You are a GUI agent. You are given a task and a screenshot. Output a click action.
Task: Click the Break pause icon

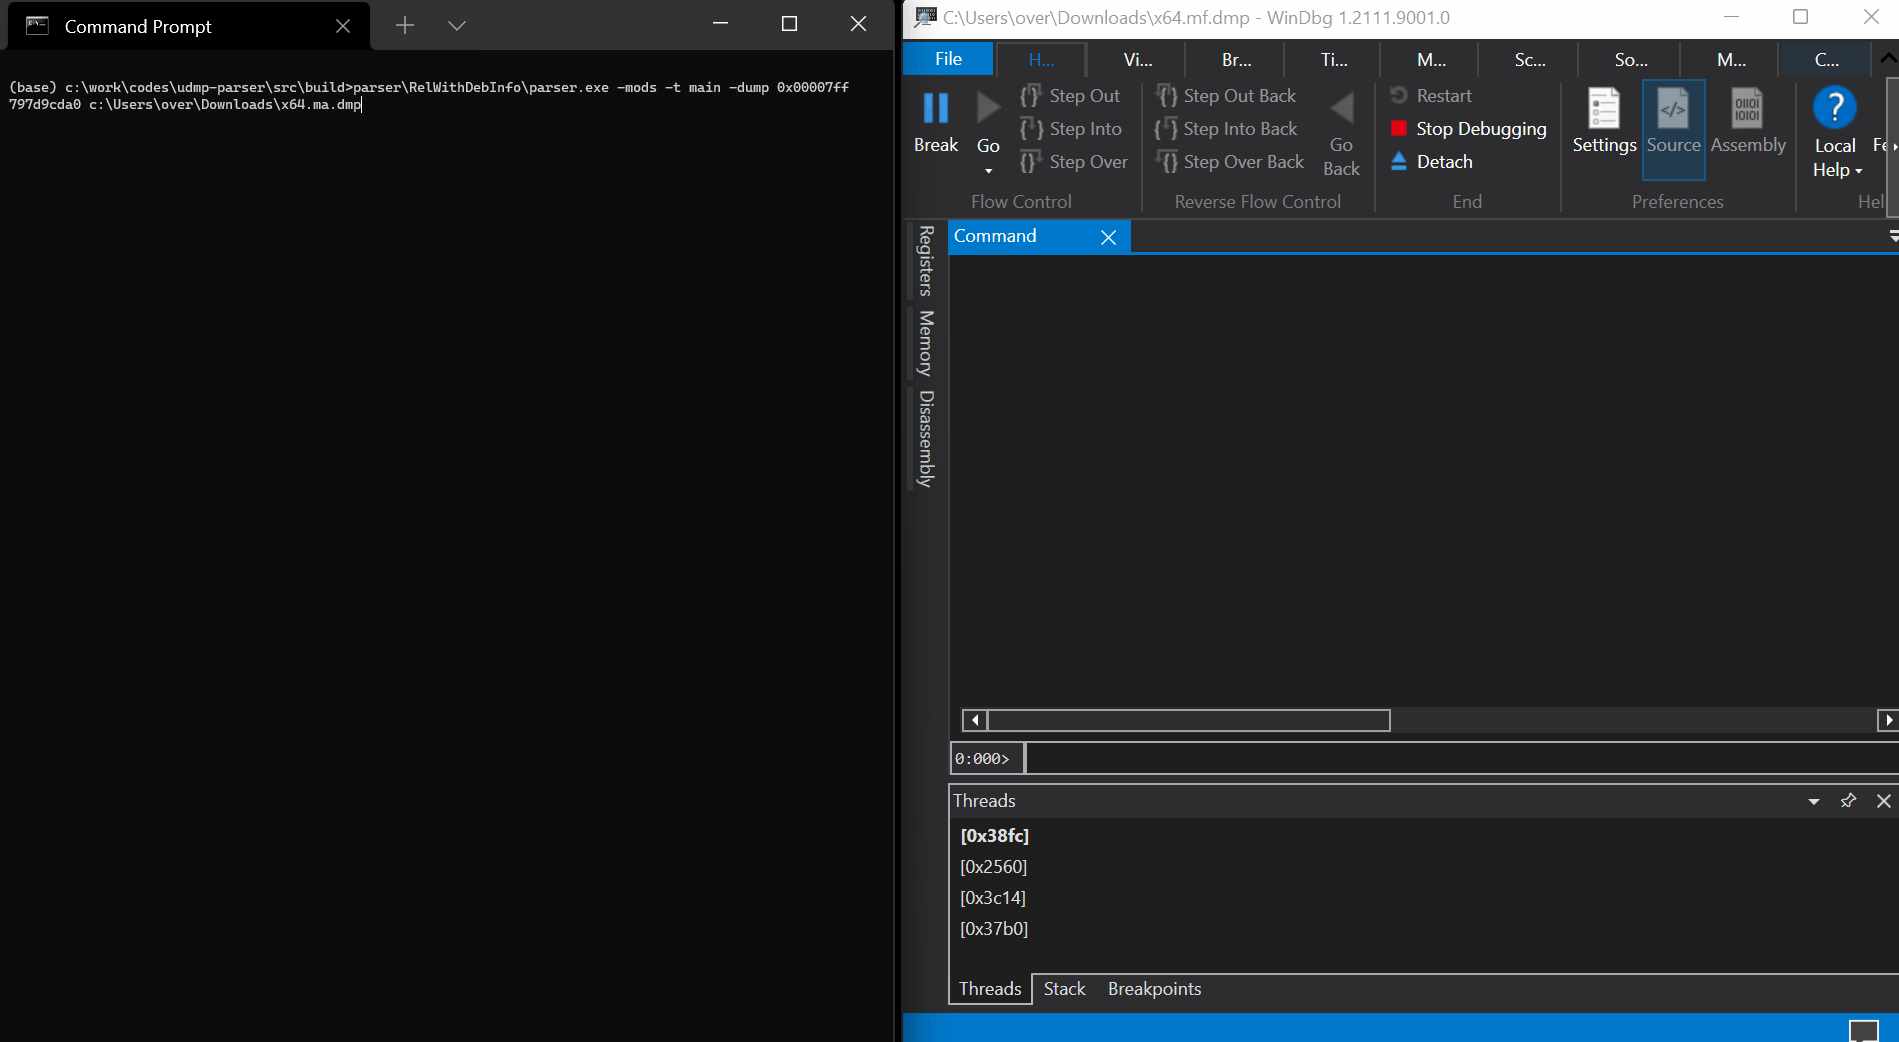click(x=934, y=107)
